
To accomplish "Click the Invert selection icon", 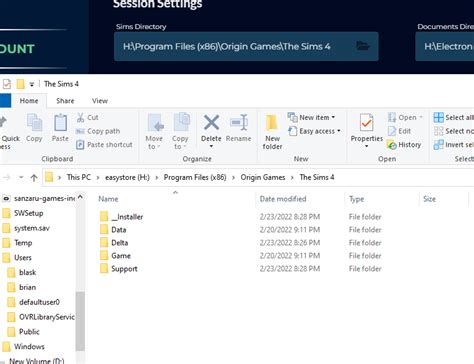I will click(x=438, y=145).
